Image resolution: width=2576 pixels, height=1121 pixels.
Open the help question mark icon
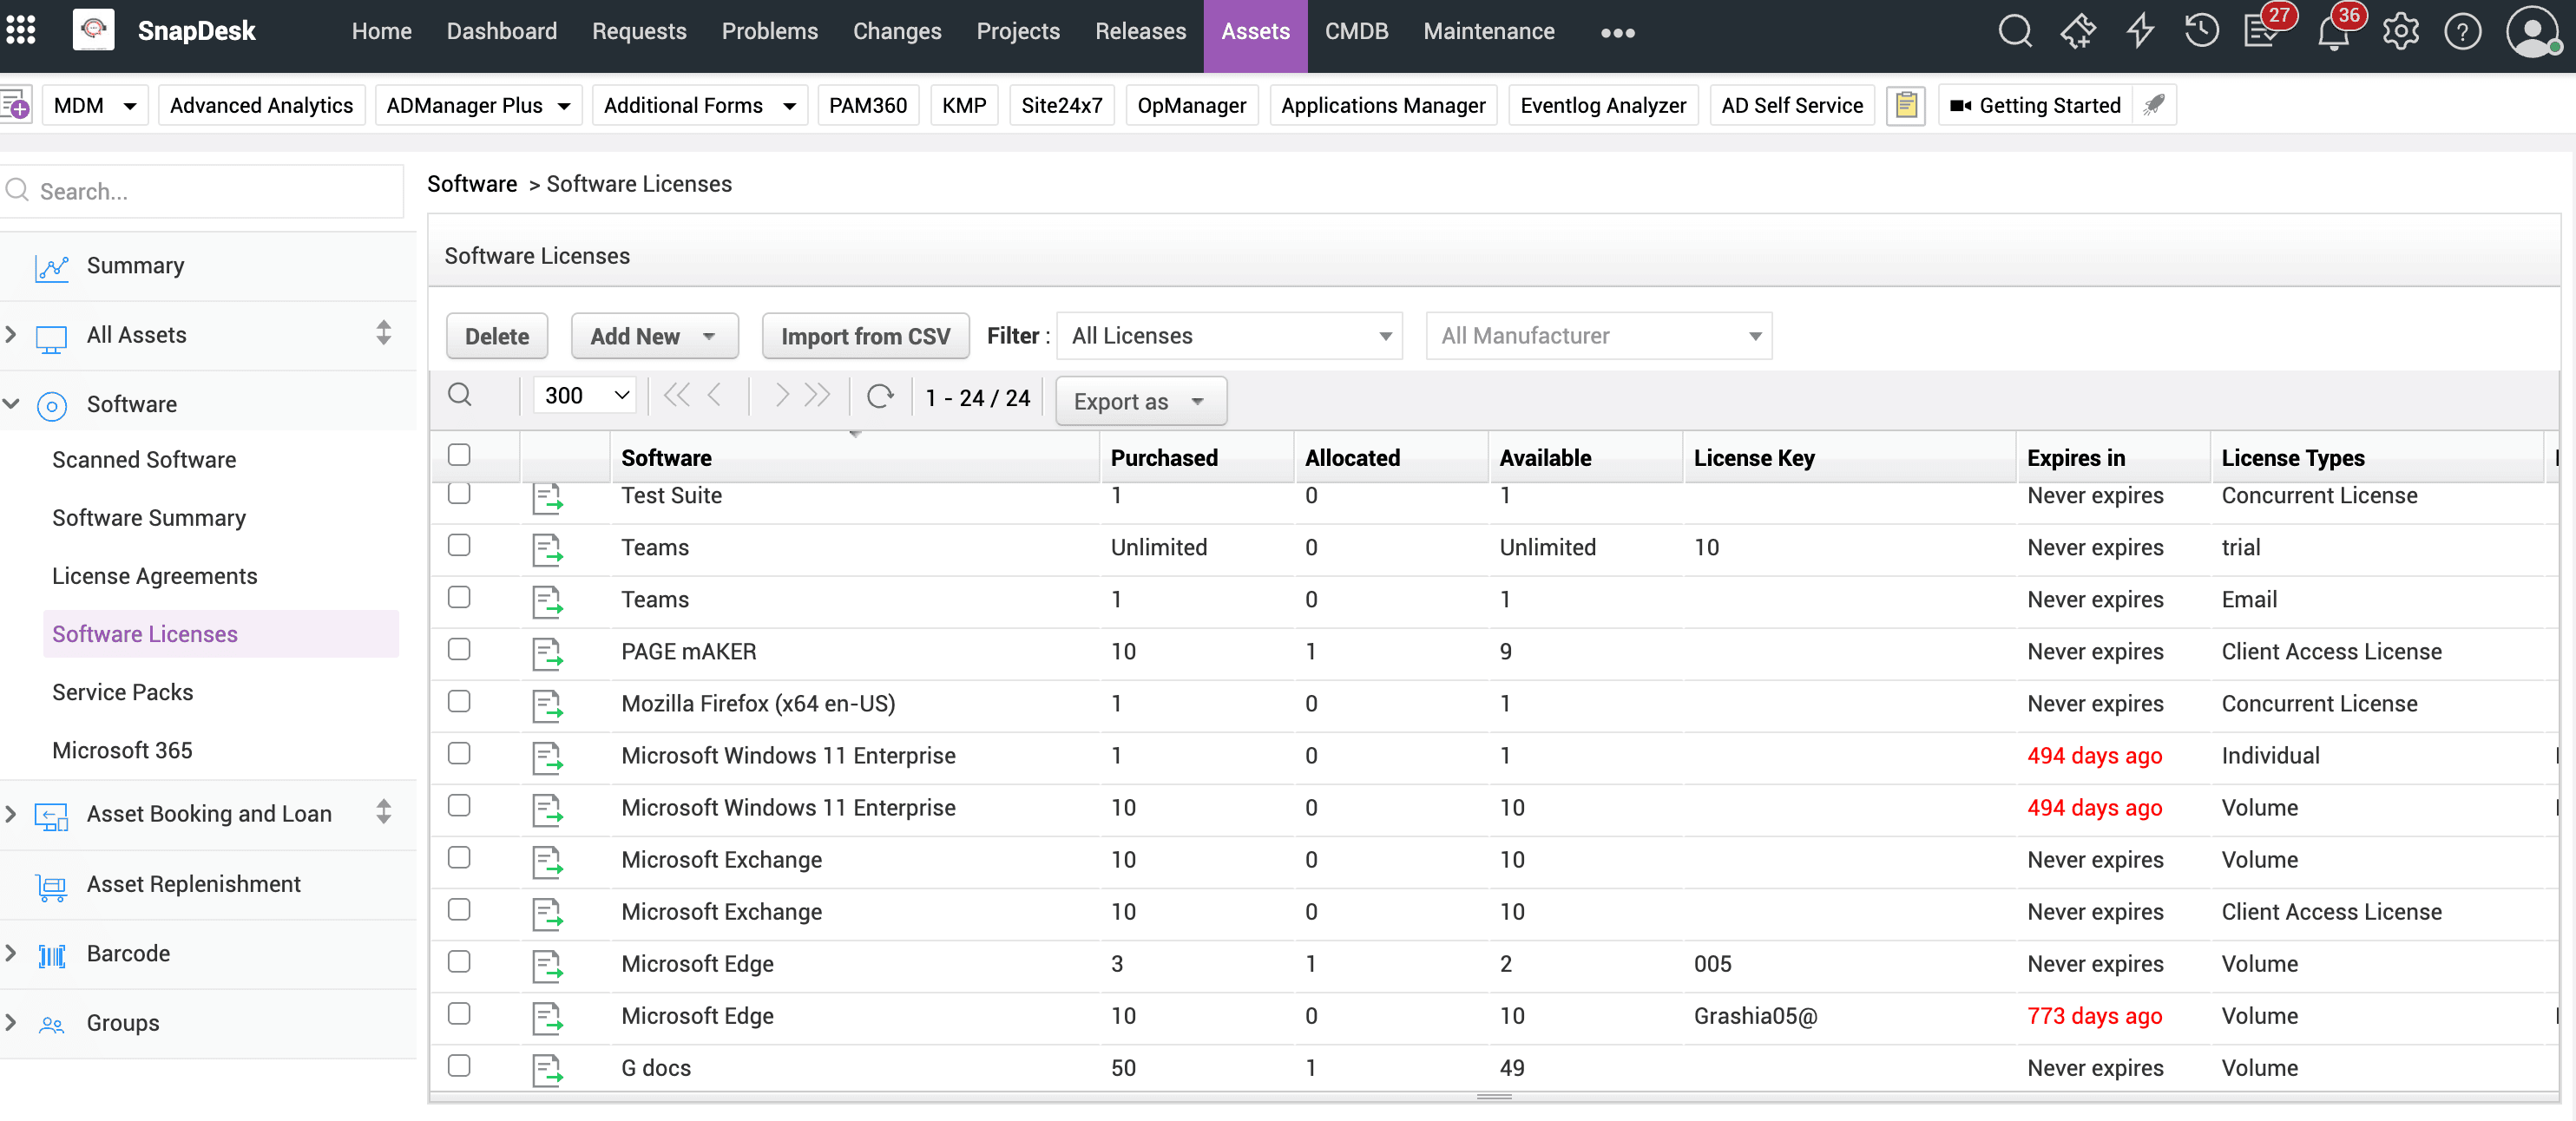(x=2462, y=31)
